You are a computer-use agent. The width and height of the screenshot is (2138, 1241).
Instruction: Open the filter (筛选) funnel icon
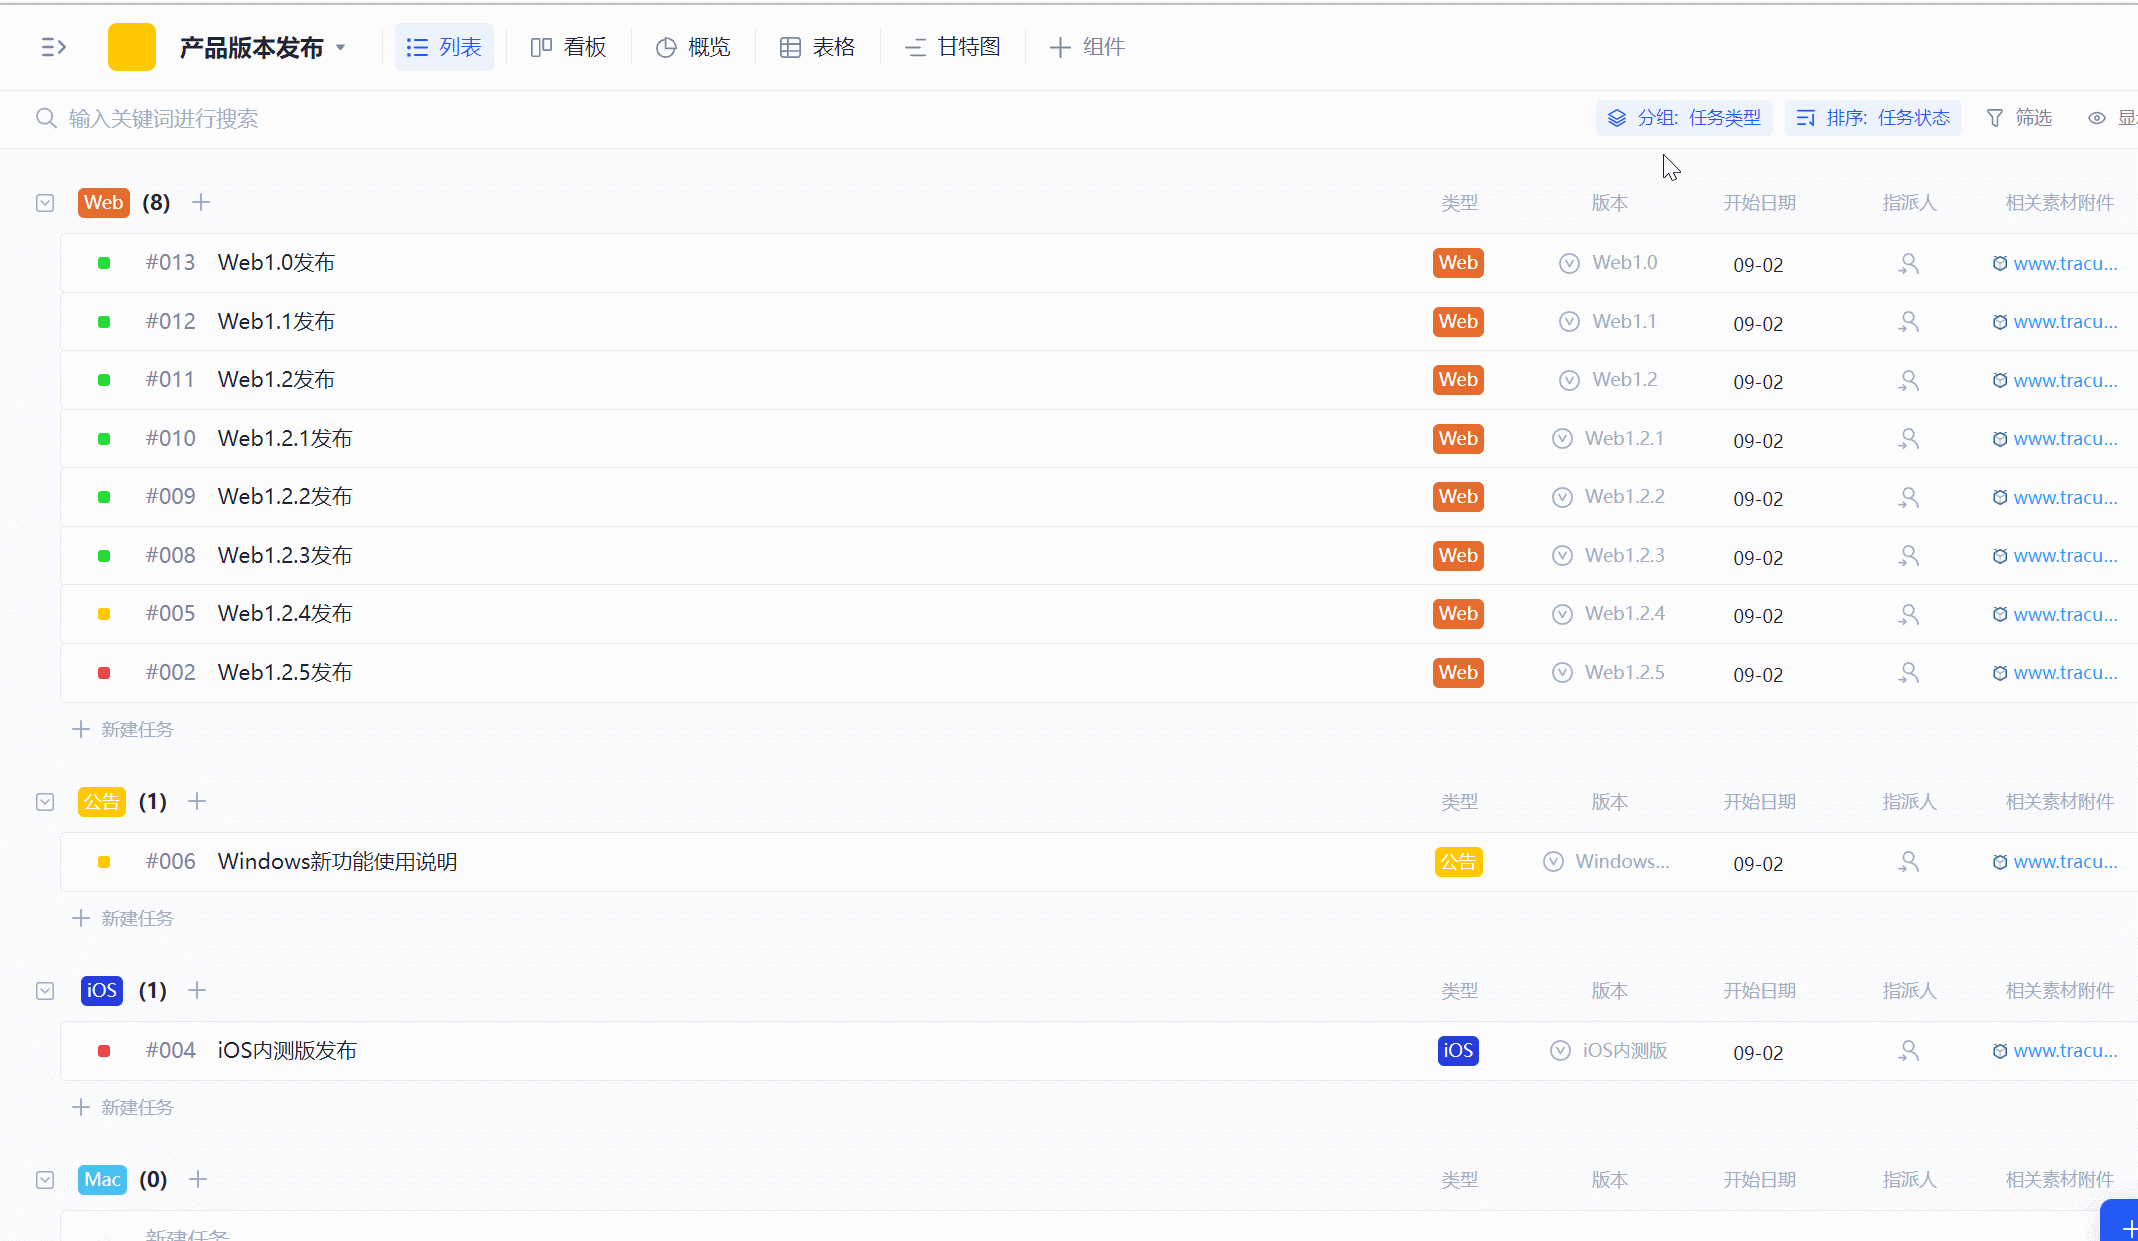coord(1995,118)
